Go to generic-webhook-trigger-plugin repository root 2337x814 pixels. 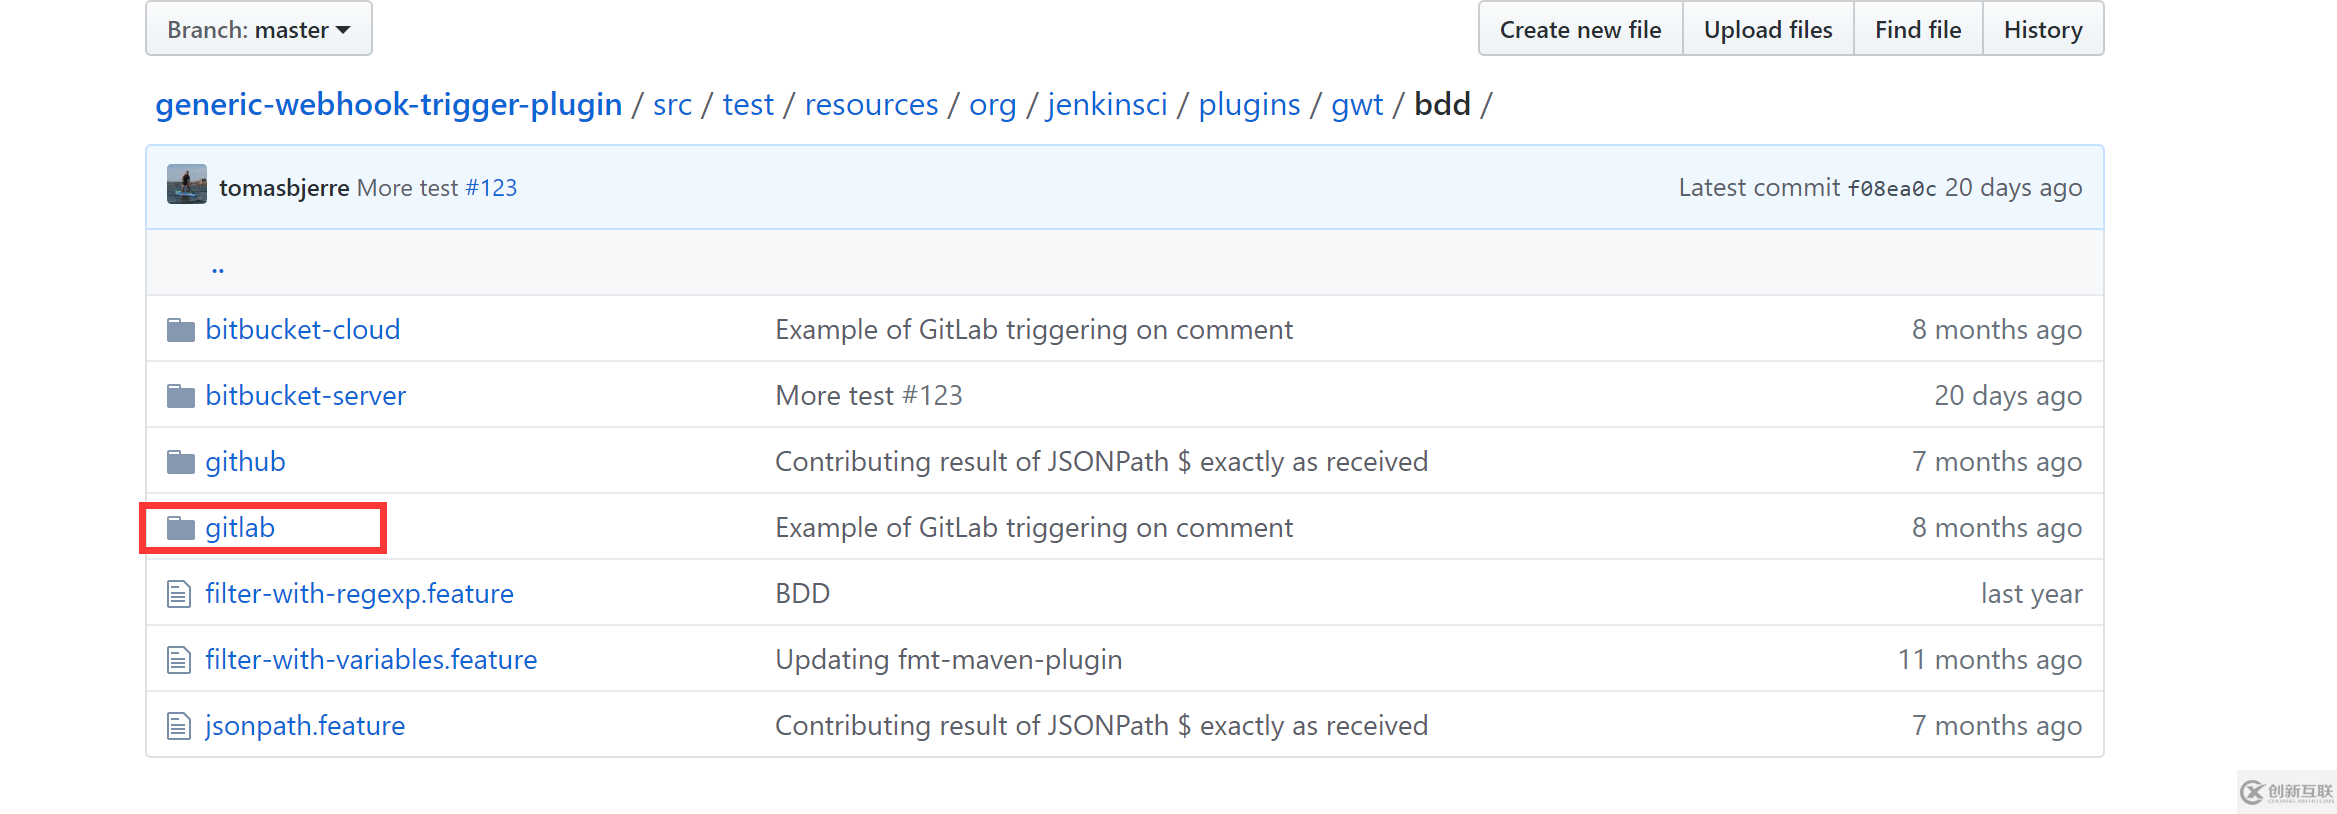(388, 105)
